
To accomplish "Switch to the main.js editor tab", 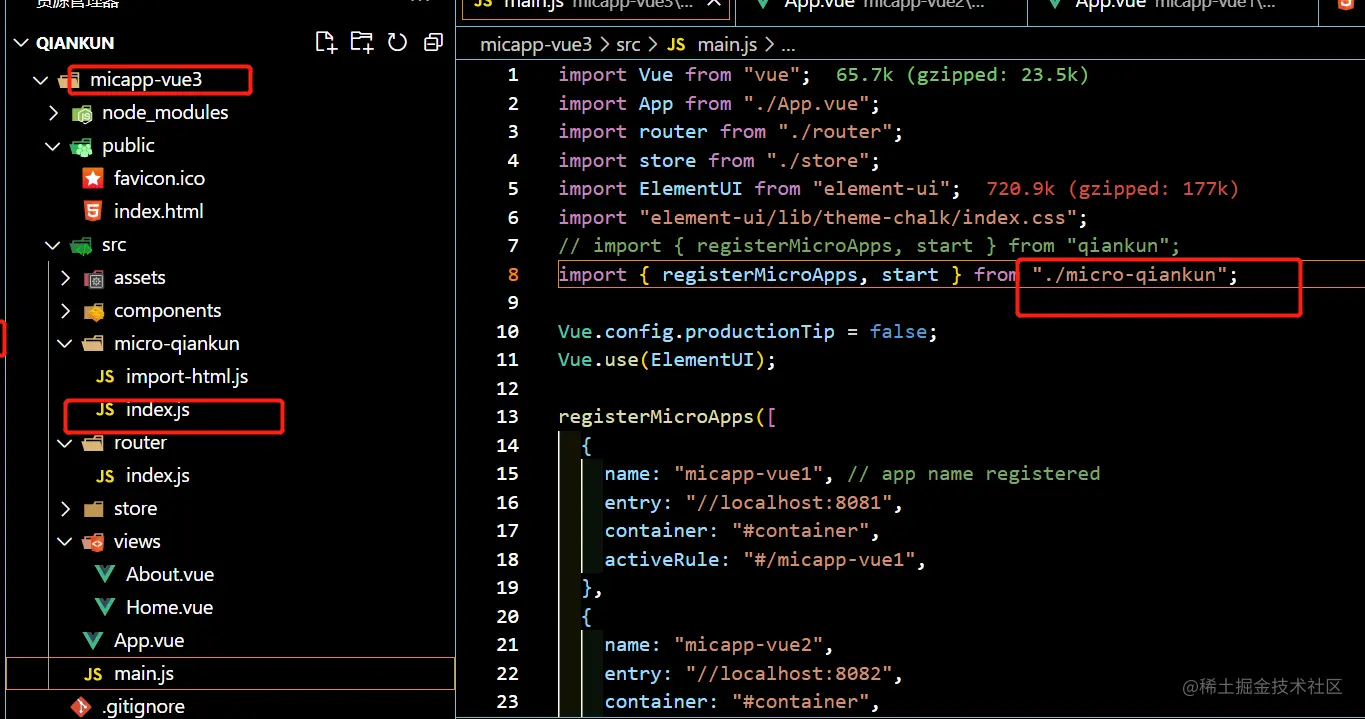I will tap(595, 8).
